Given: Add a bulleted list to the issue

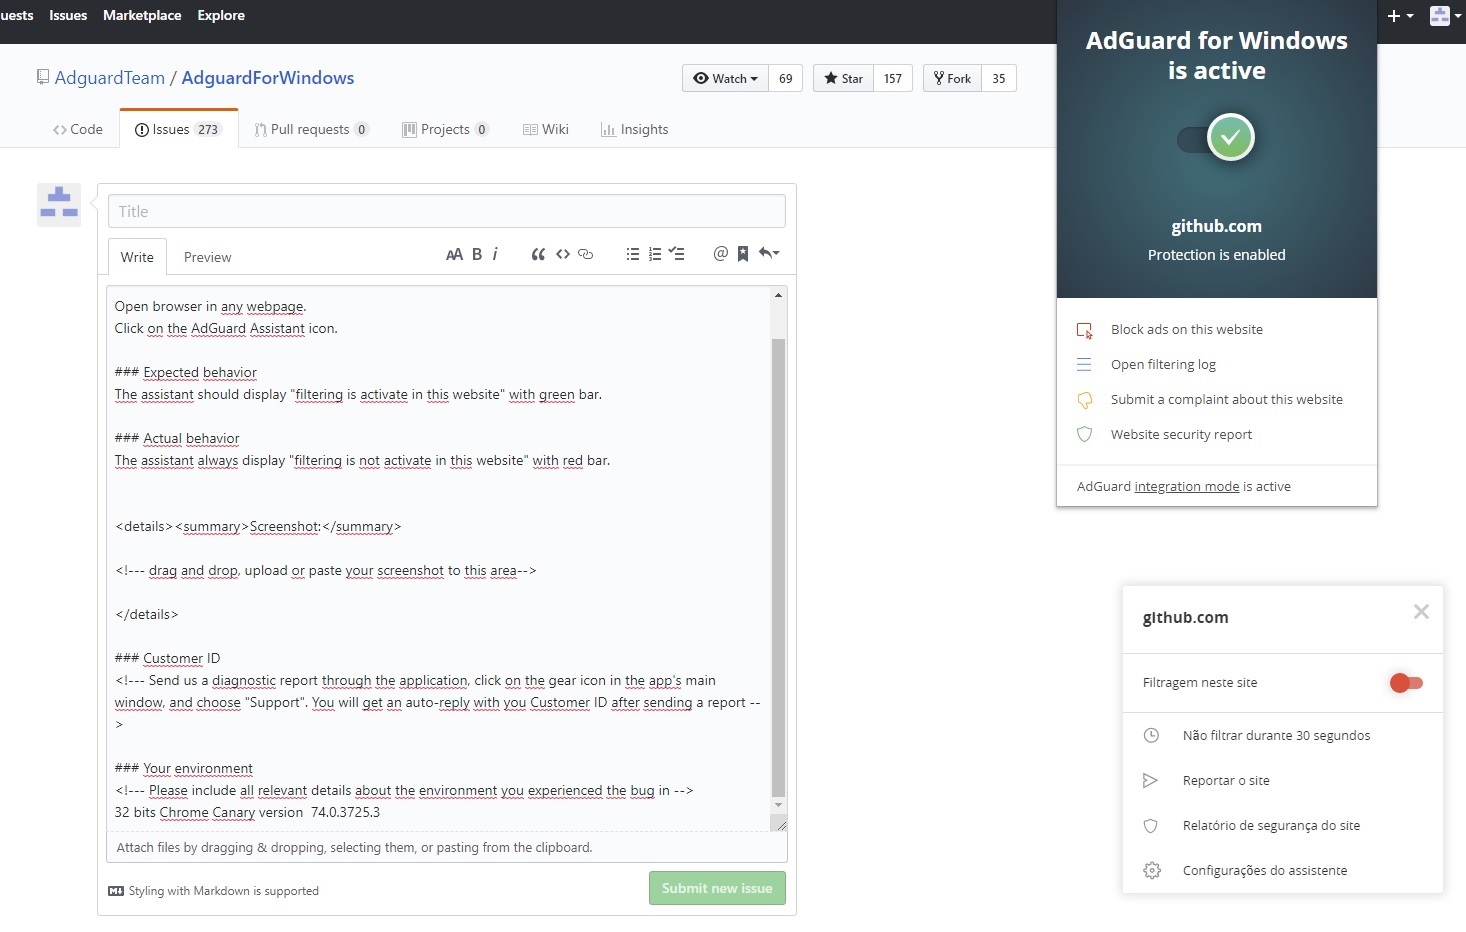Looking at the screenshot, I should [x=632, y=254].
